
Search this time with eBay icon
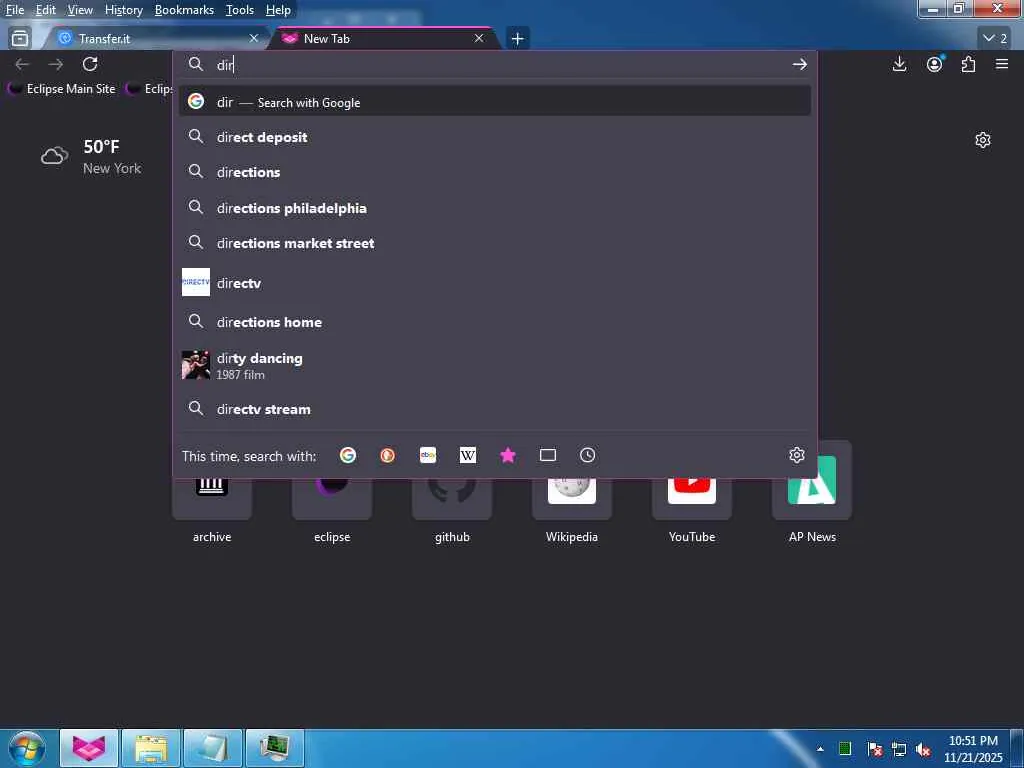(x=428, y=455)
